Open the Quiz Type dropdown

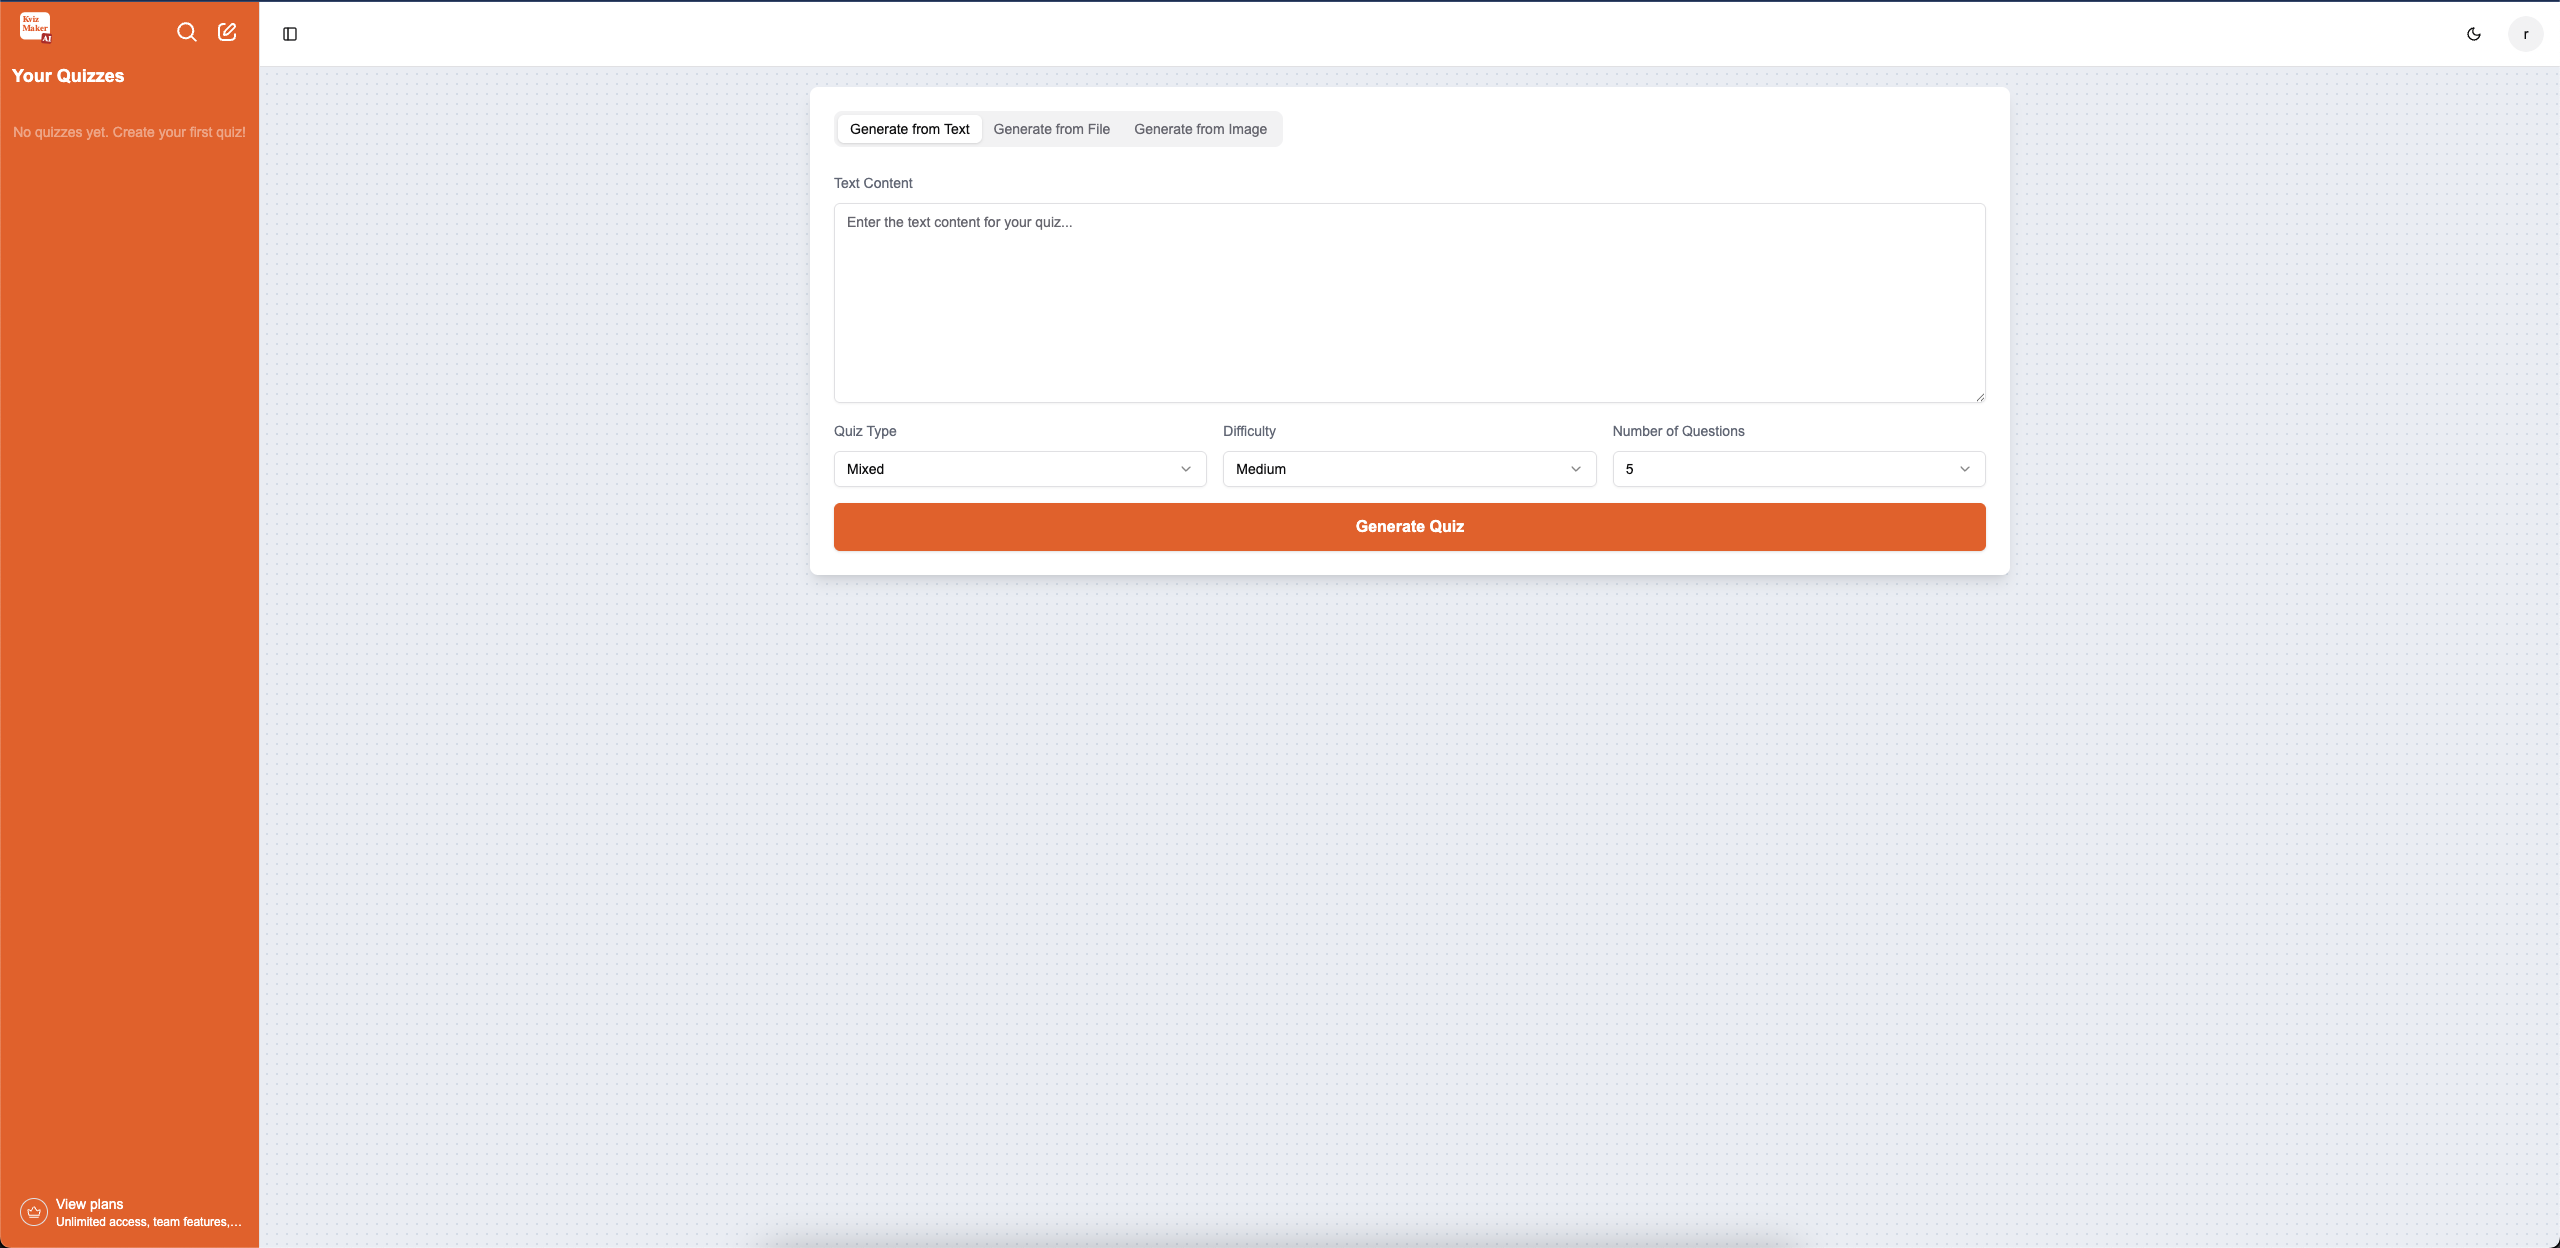pyautogui.click(x=1018, y=468)
